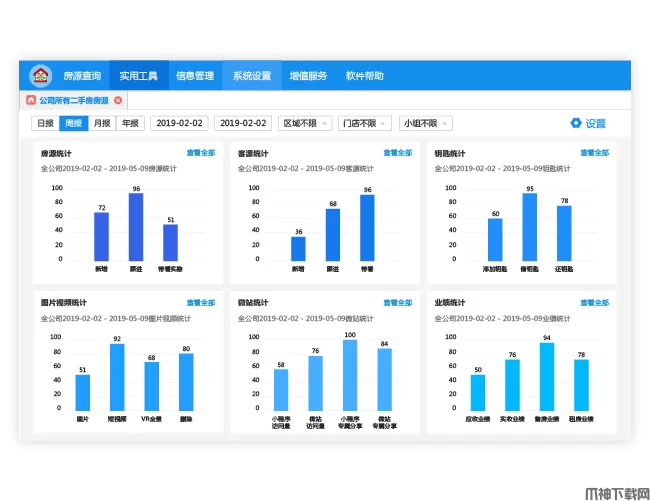Image resolution: width=650 pixels, height=501 pixels.
Task: Click the 92 bar in 图片视频统计 chart
Action: tap(117, 377)
